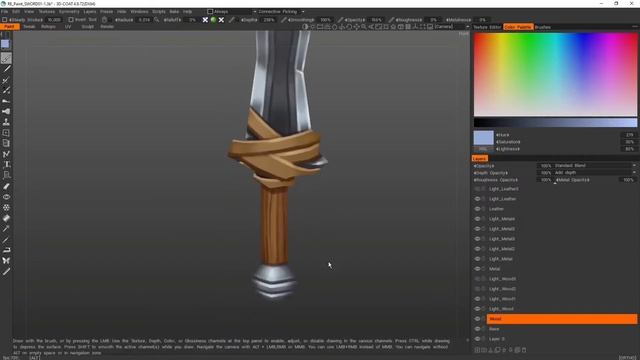Select the Light_Metal layer with no number
Image resolution: width=640 pixels, height=360 pixels.
click(562, 259)
